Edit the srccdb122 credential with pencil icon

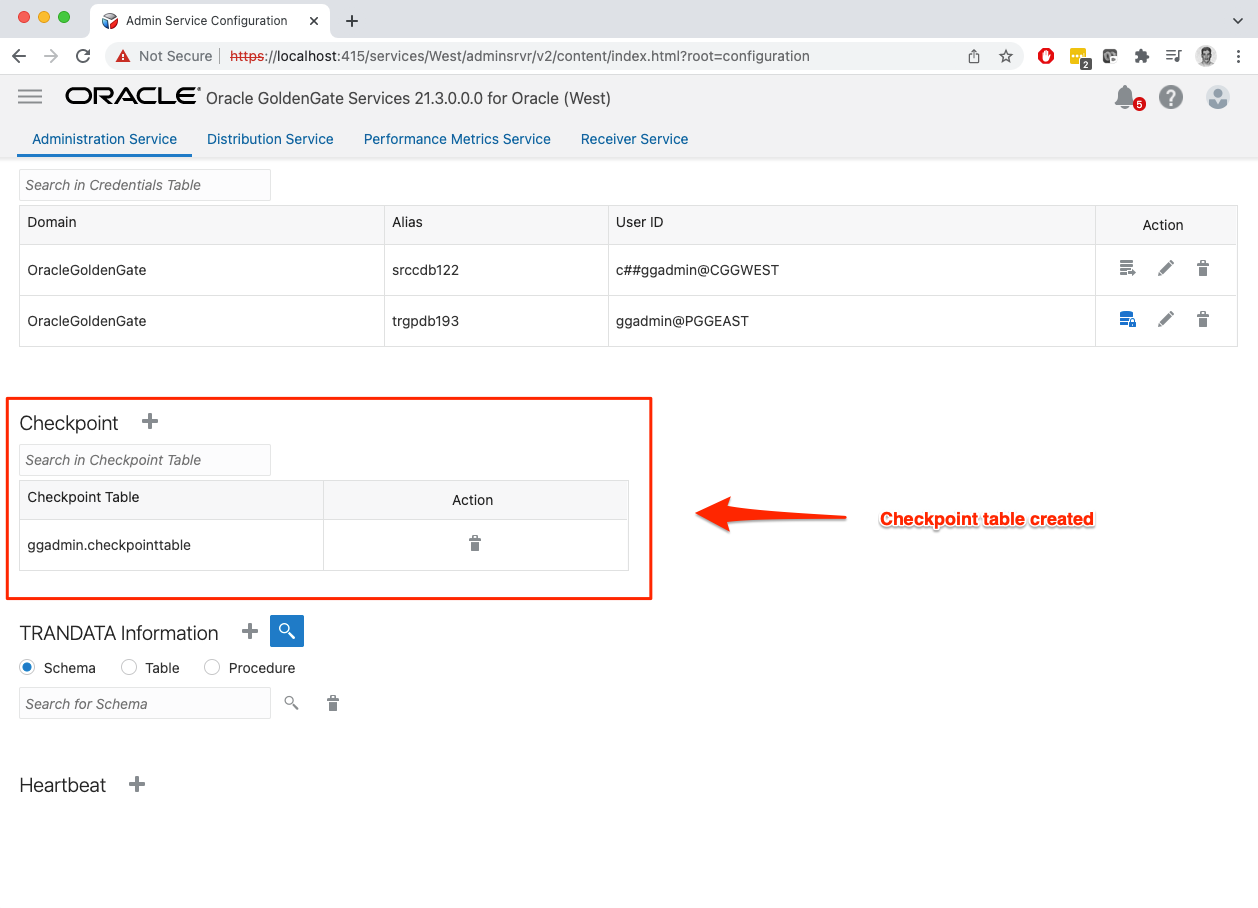pyautogui.click(x=1165, y=269)
